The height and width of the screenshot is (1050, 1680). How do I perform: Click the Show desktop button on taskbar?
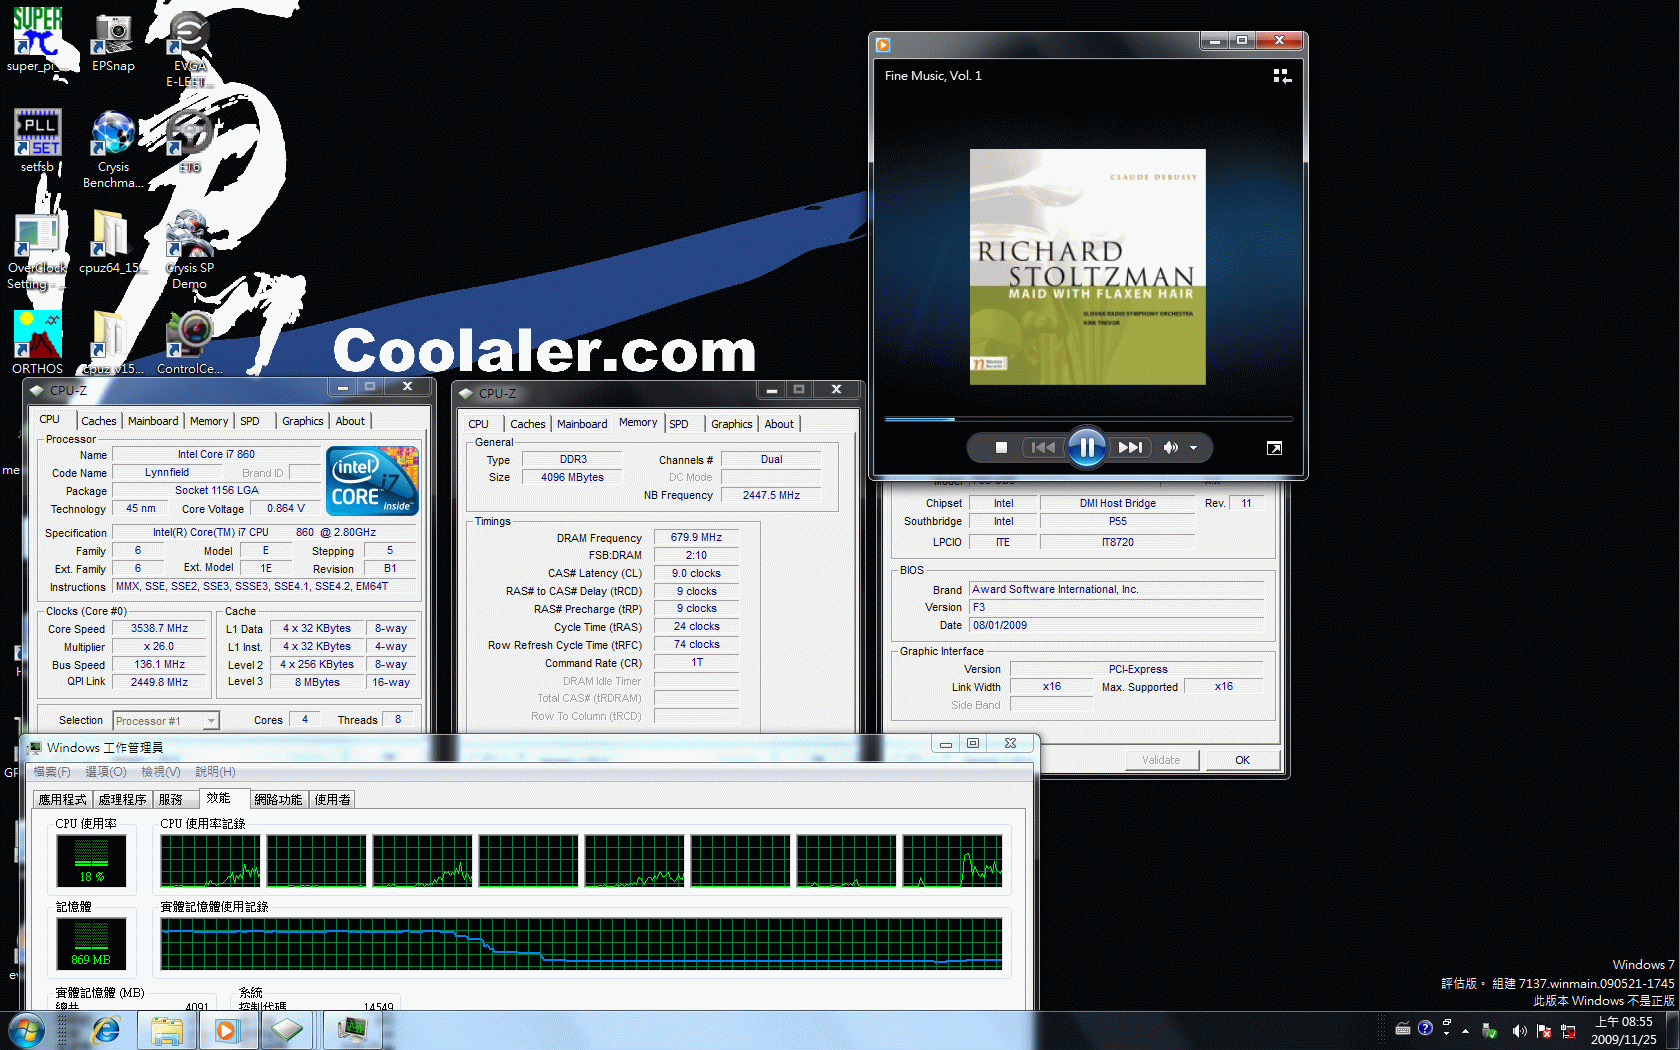pos(1672,1031)
